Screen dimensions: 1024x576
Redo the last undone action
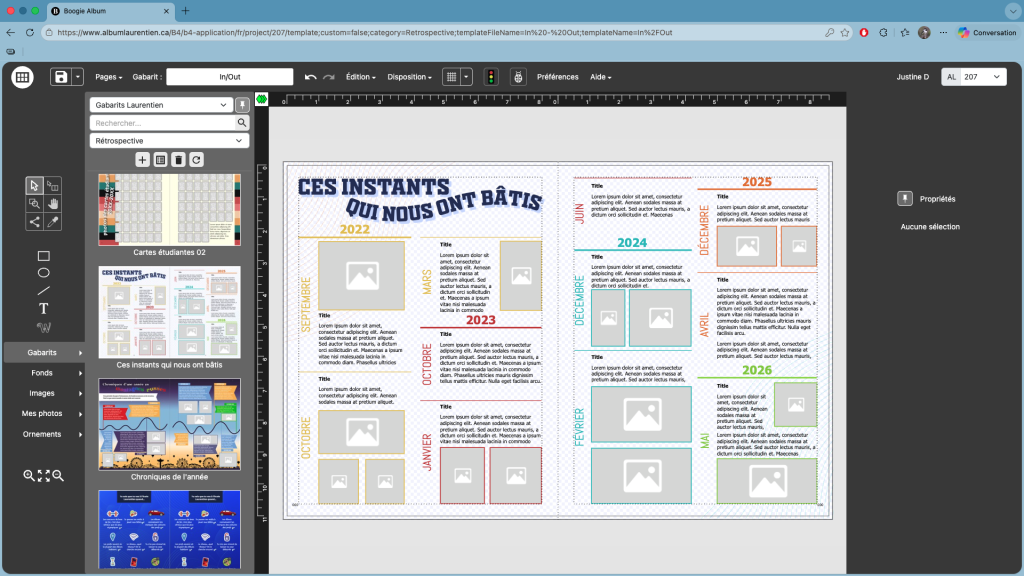click(328, 77)
